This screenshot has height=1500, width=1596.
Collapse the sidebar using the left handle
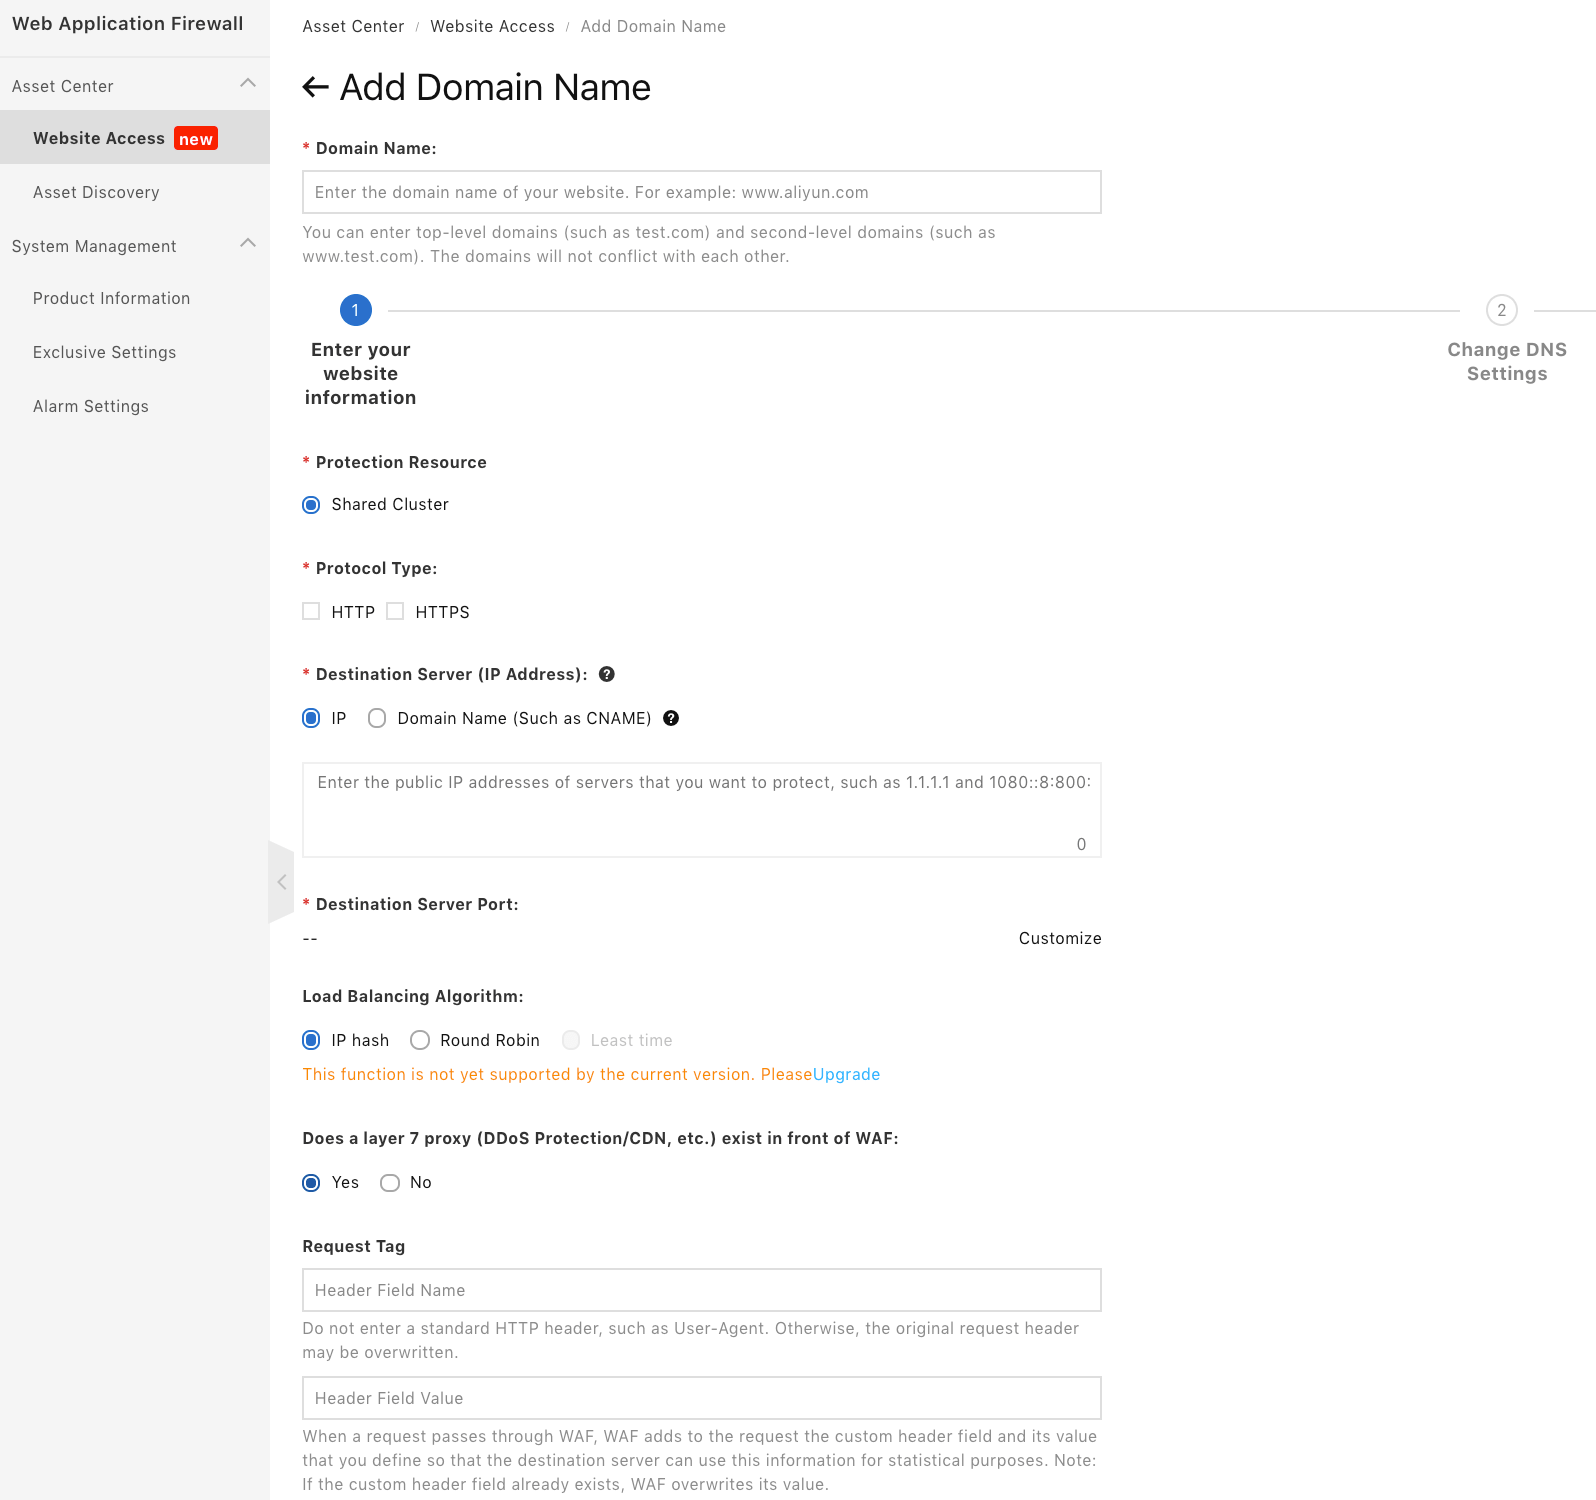(281, 882)
